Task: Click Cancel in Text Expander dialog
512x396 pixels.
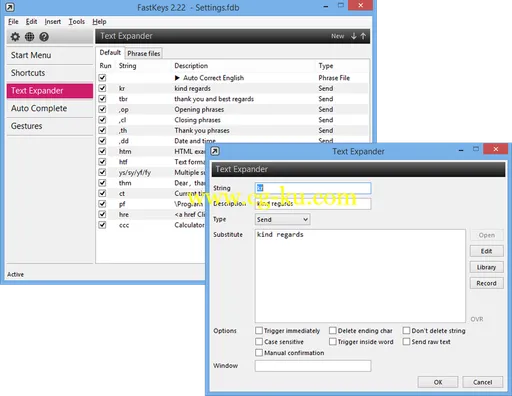Action: point(482,382)
